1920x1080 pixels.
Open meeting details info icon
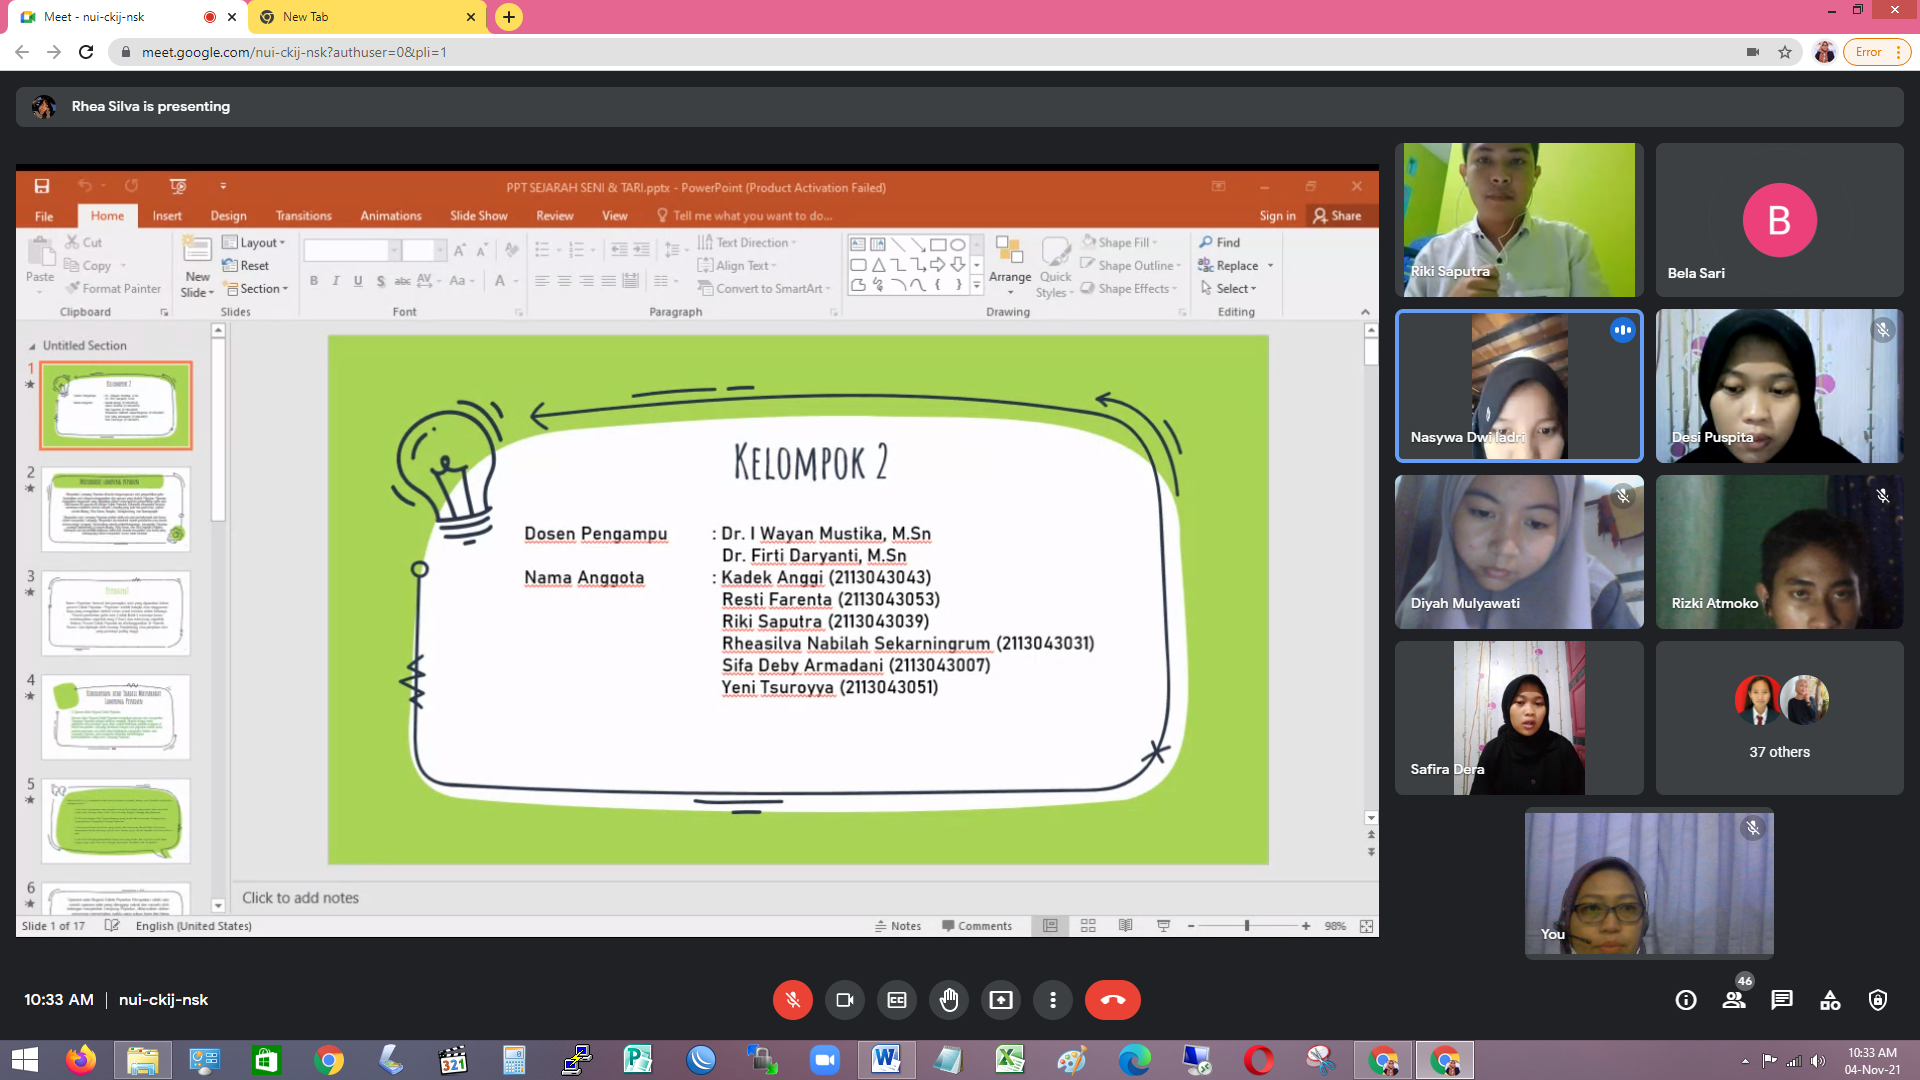pos(1686,1000)
